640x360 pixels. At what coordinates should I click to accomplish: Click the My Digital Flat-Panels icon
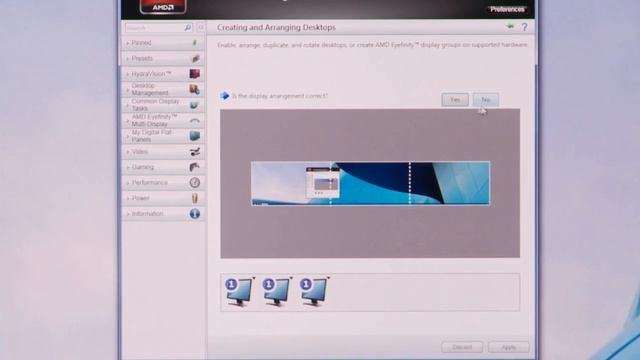pyautogui.click(x=195, y=136)
